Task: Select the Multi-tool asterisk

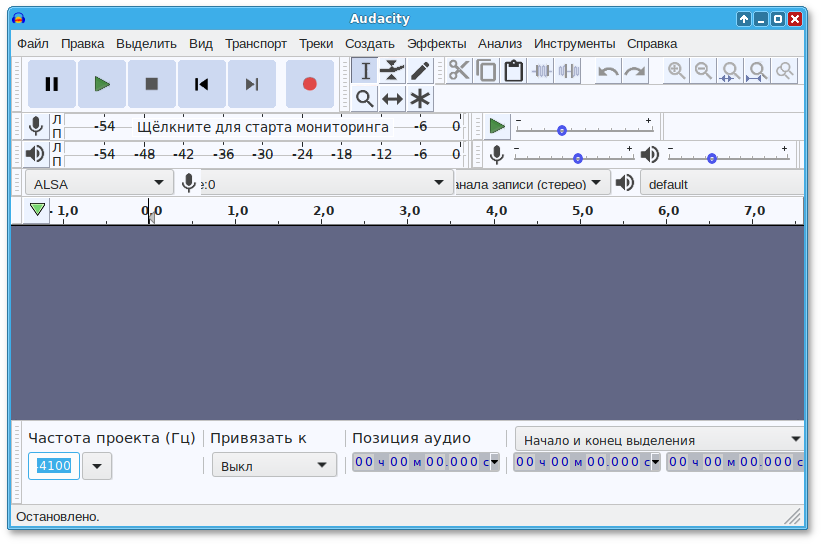Action: pyautogui.click(x=420, y=98)
